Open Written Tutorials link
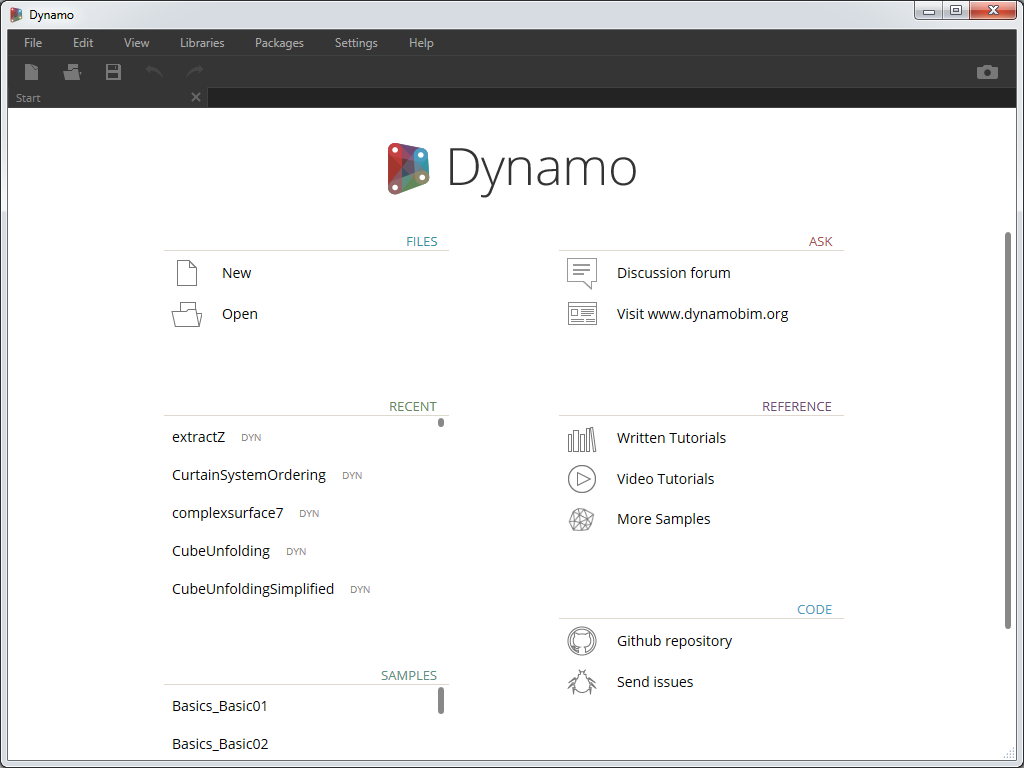Image resolution: width=1024 pixels, height=768 pixels. pyautogui.click(x=671, y=438)
